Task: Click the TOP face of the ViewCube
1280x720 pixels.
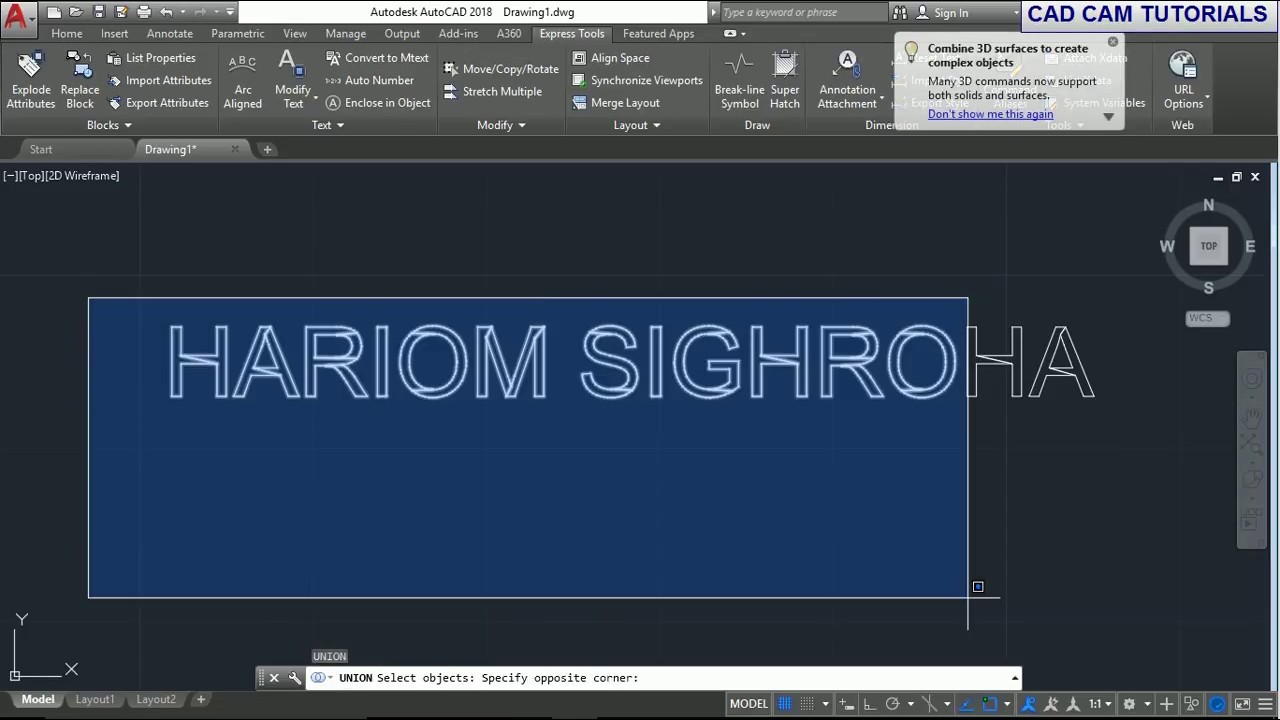Action: 1209,246
